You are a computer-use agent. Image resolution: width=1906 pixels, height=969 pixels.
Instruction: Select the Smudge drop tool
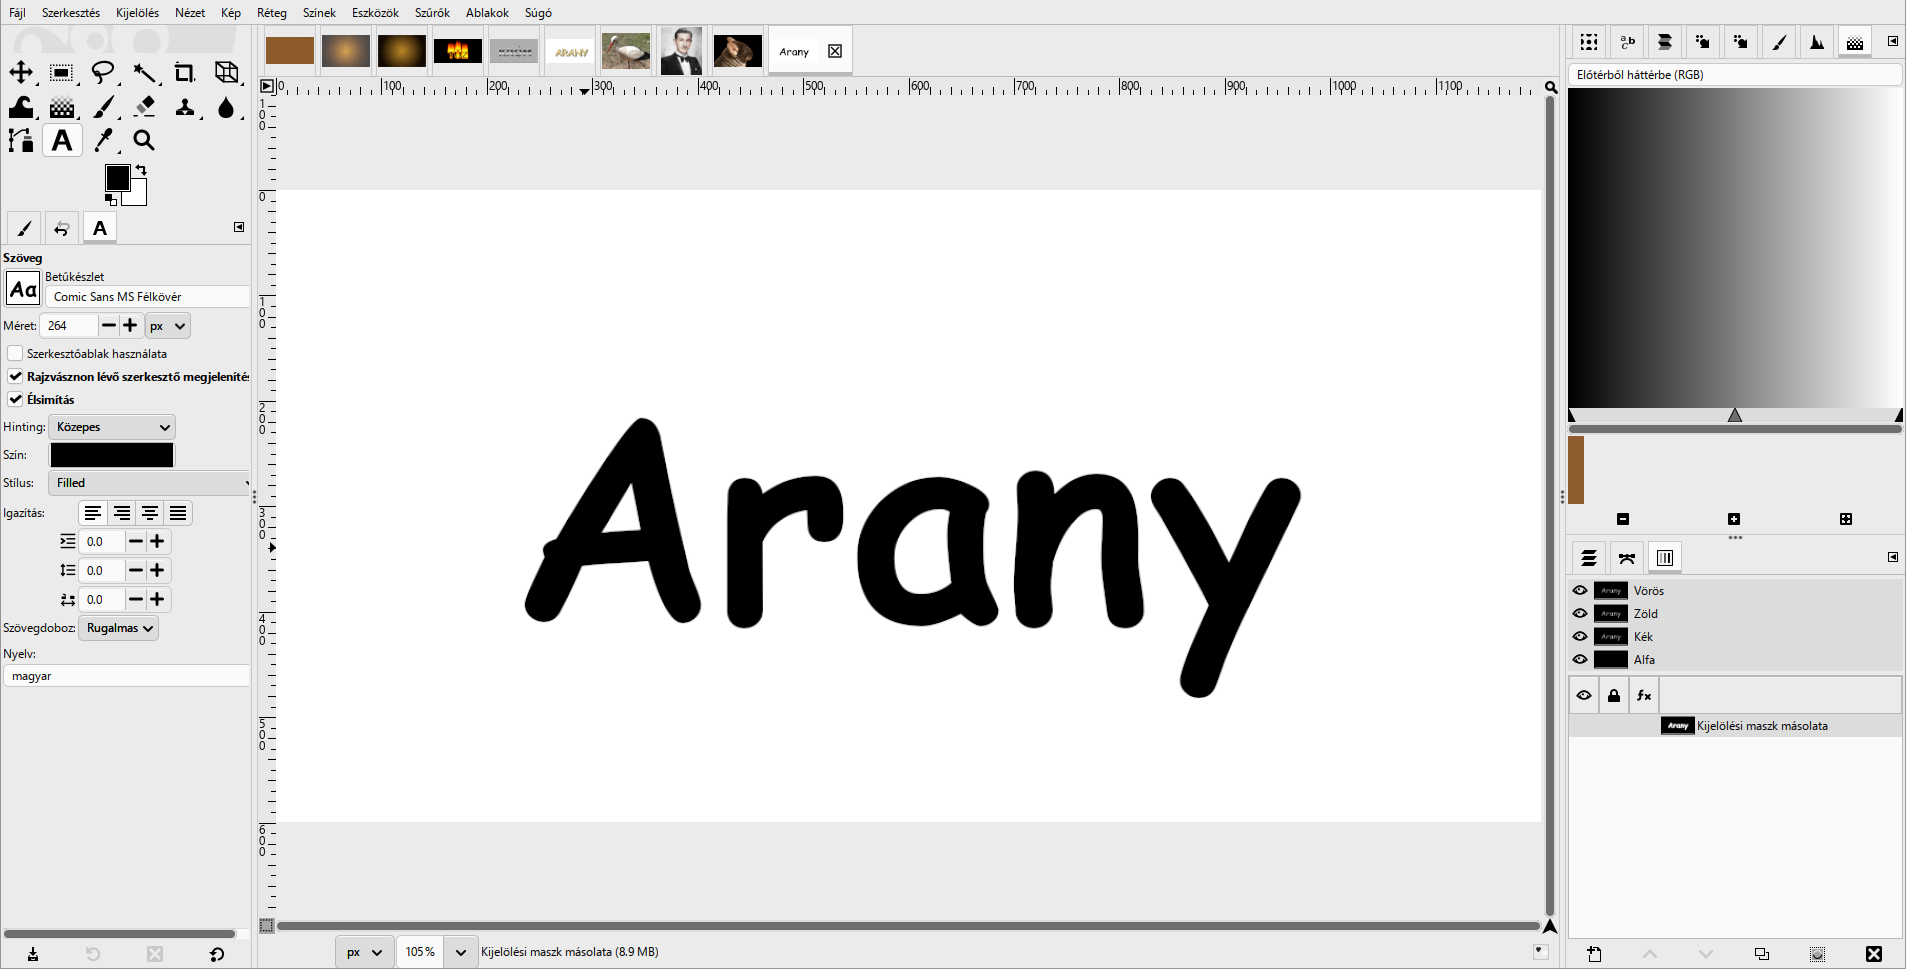[x=227, y=107]
